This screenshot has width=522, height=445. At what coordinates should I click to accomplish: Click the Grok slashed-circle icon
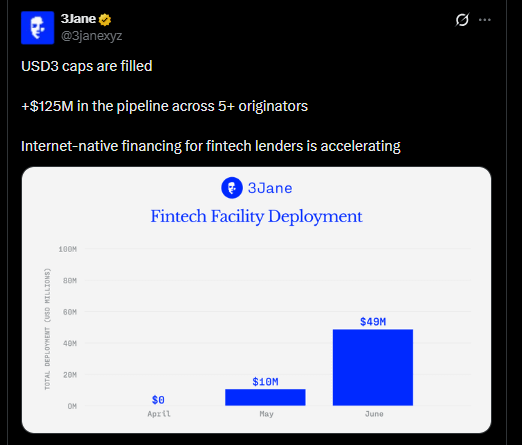tap(462, 20)
